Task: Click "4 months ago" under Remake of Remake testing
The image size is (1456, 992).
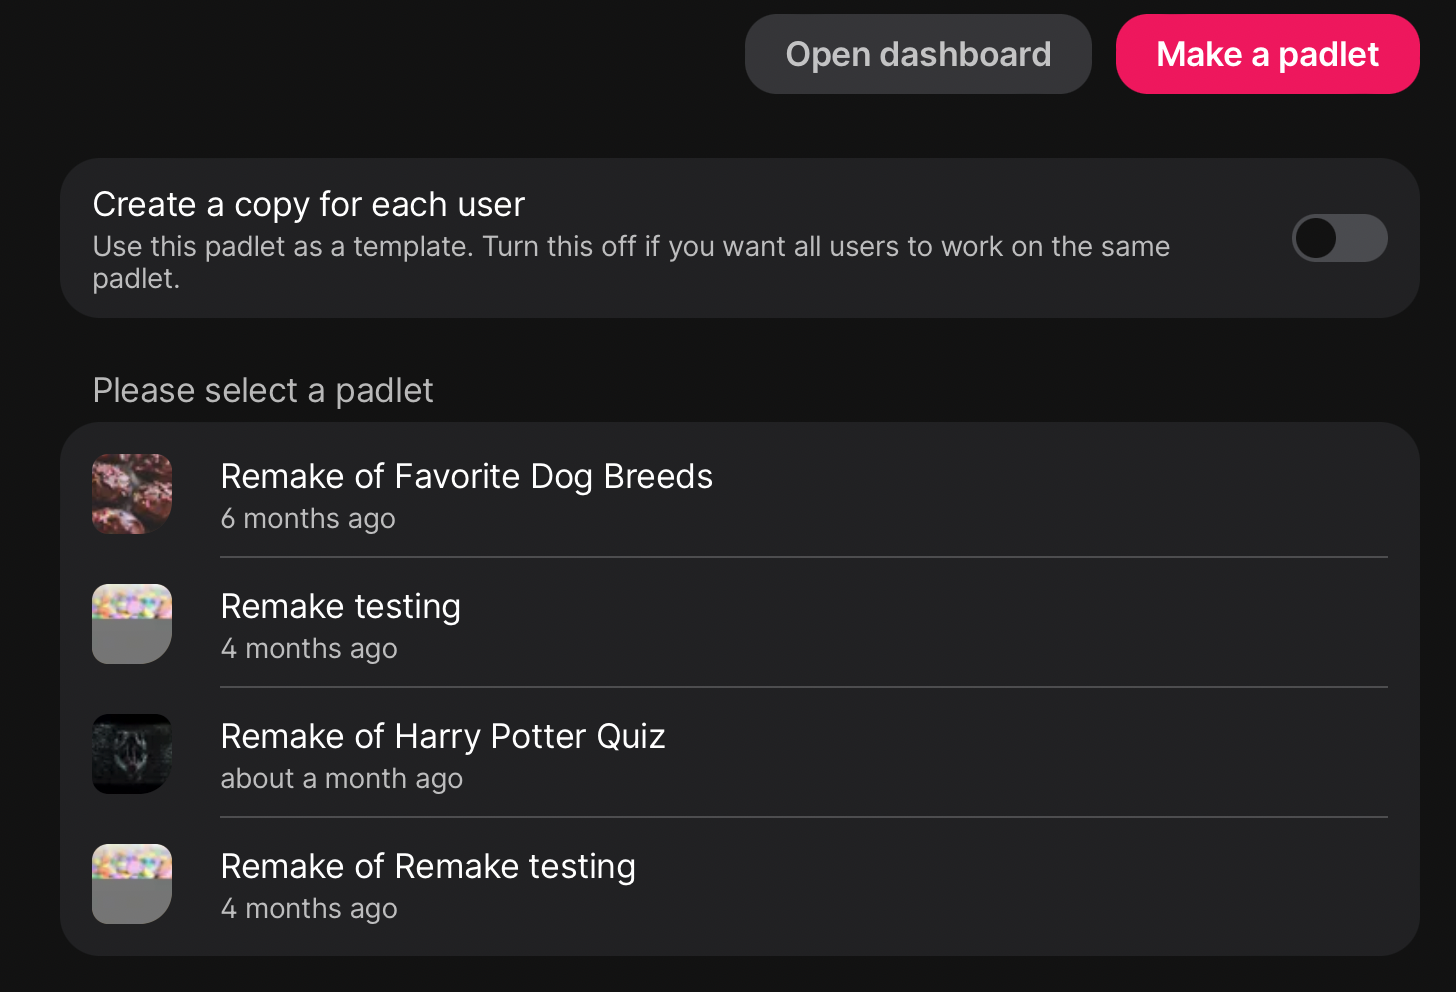Action: click(x=309, y=909)
